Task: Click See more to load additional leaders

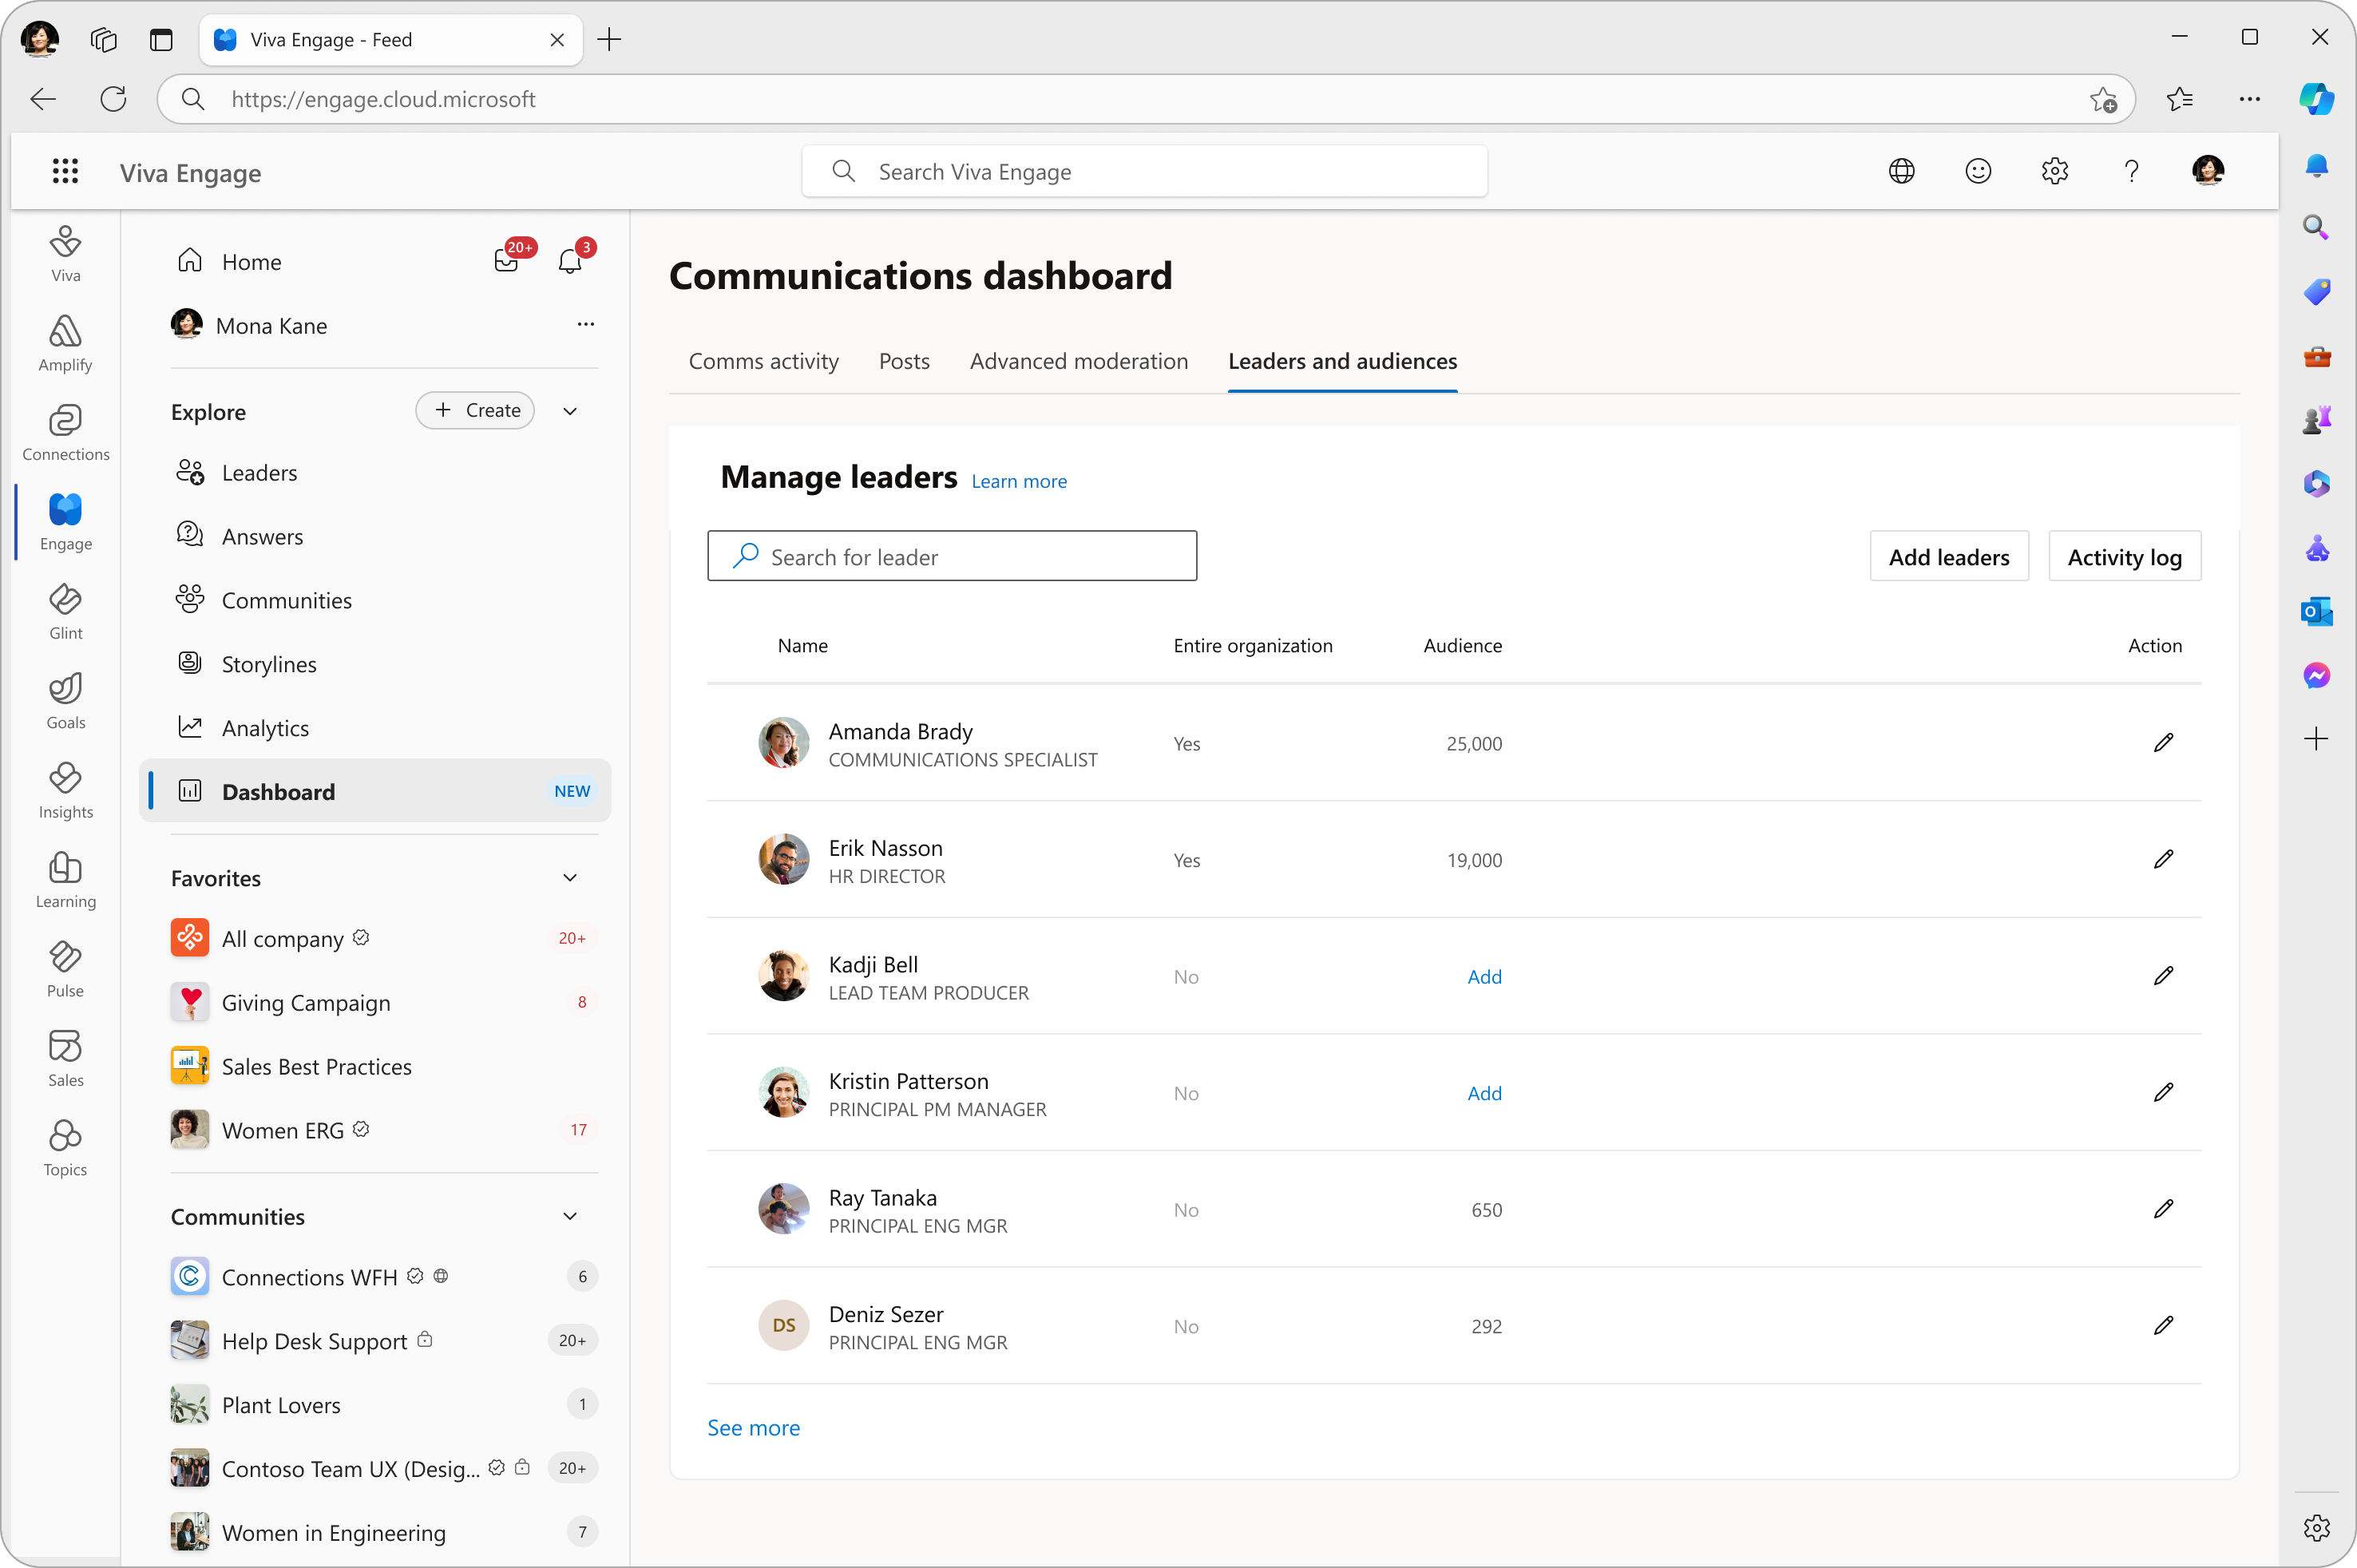Action: (x=753, y=1427)
